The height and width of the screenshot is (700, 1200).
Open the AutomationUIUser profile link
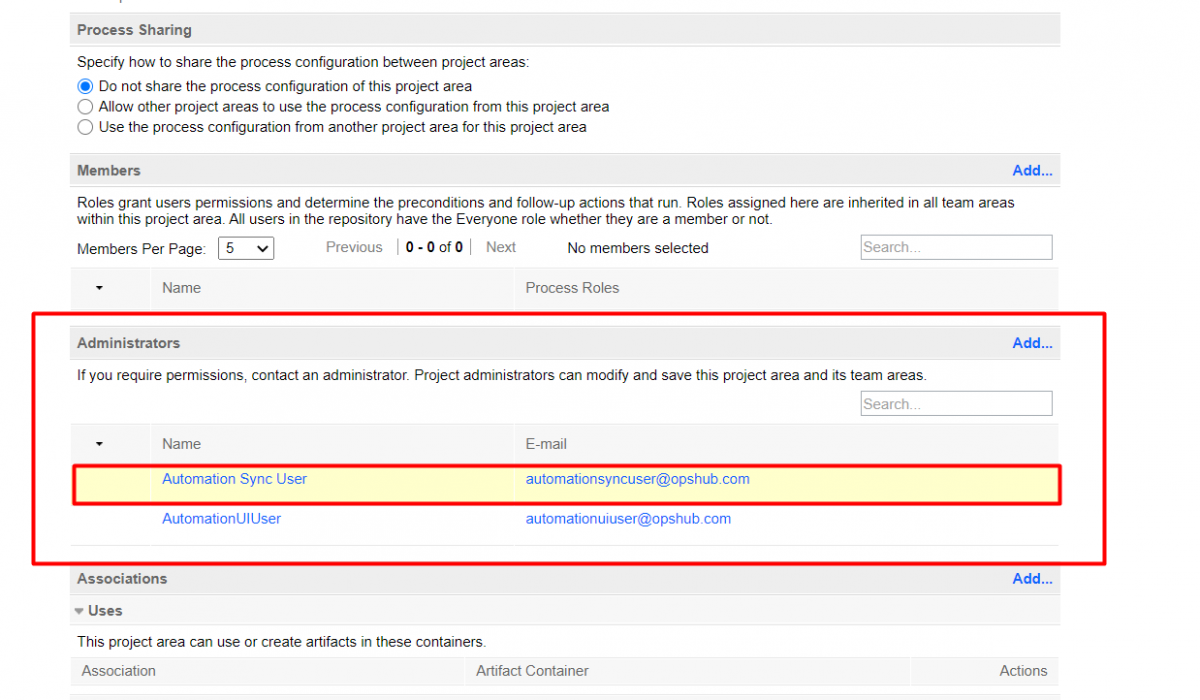[x=221, y=519]
